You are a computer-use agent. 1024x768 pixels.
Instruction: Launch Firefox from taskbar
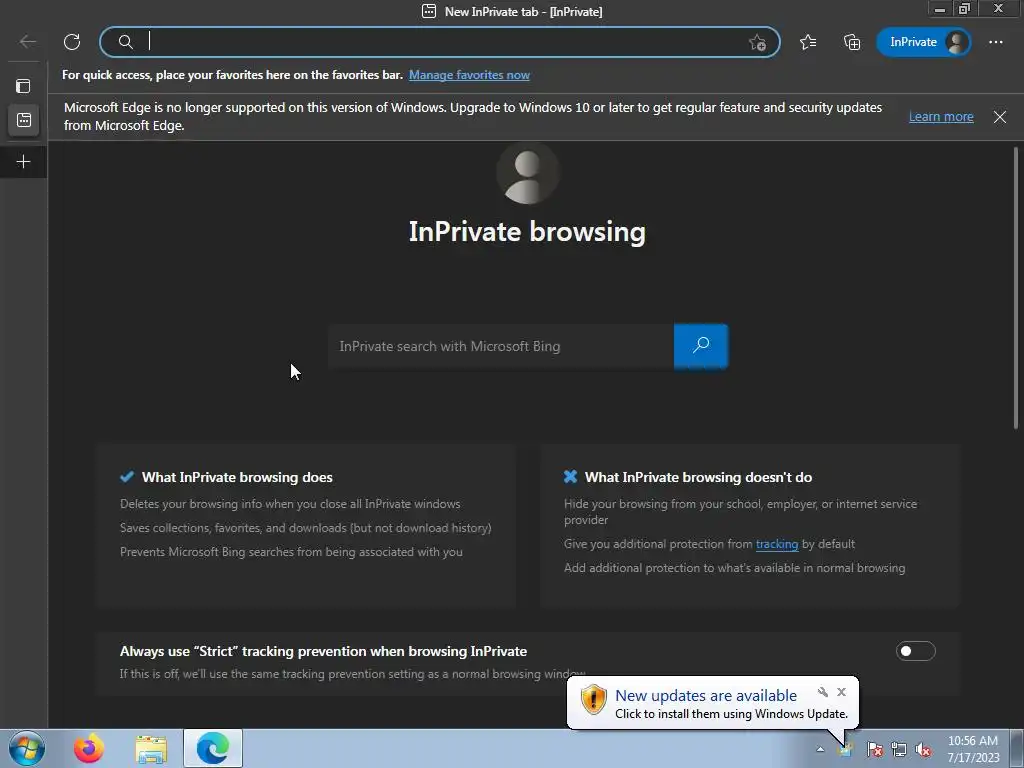[89, 748]
